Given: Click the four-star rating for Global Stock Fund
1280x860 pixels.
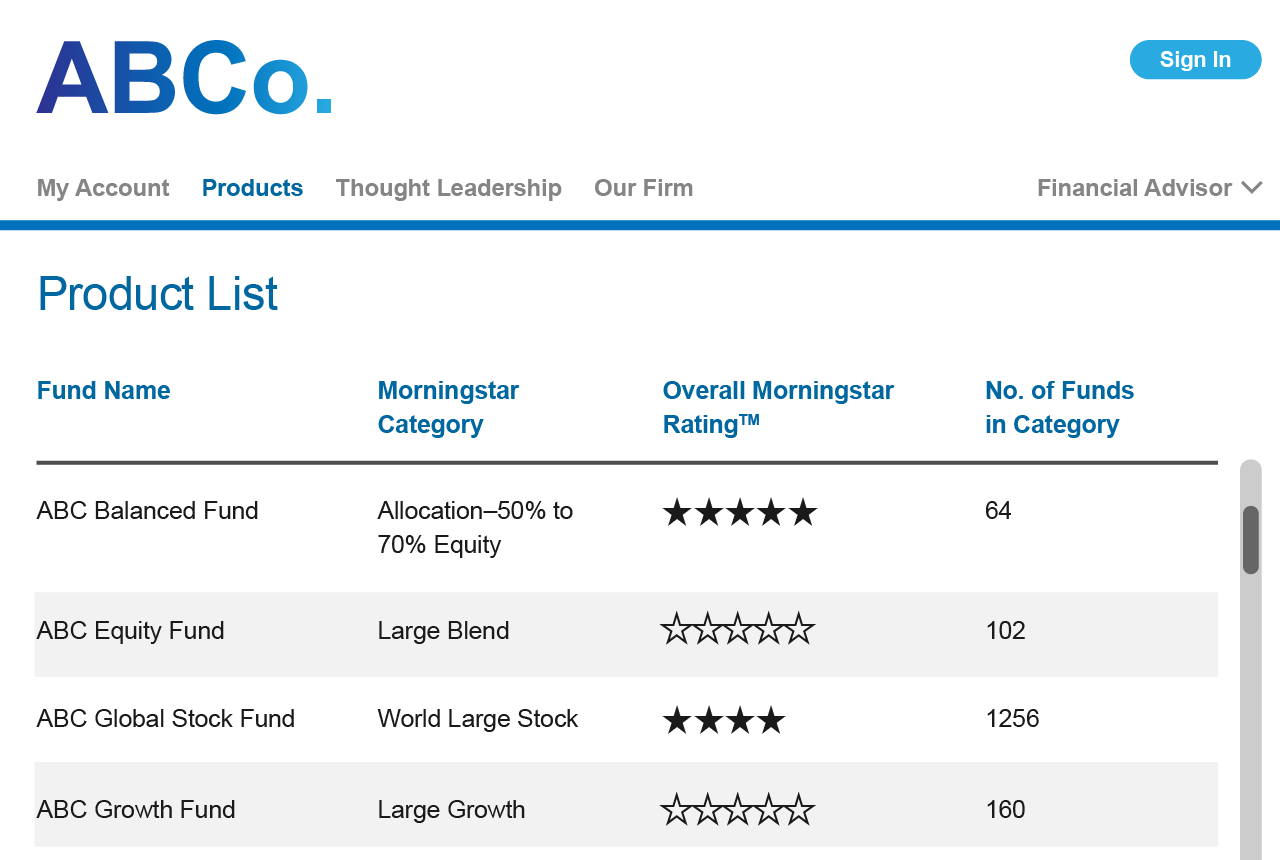Looking at the screenshot, I should [723, 720].
